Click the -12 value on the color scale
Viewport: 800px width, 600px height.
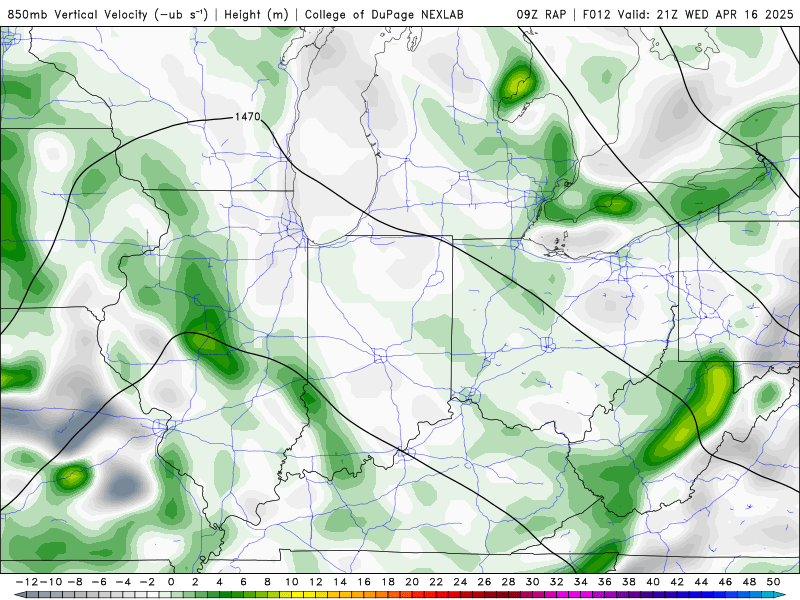tap(25, 582)
